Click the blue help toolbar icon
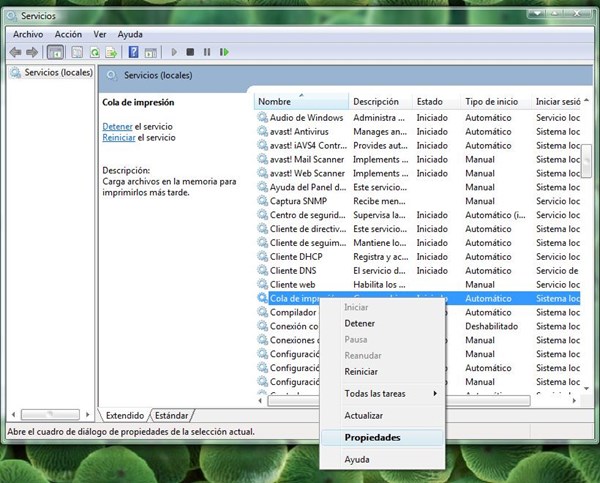 pyautogui.click(x=133, y=52)
